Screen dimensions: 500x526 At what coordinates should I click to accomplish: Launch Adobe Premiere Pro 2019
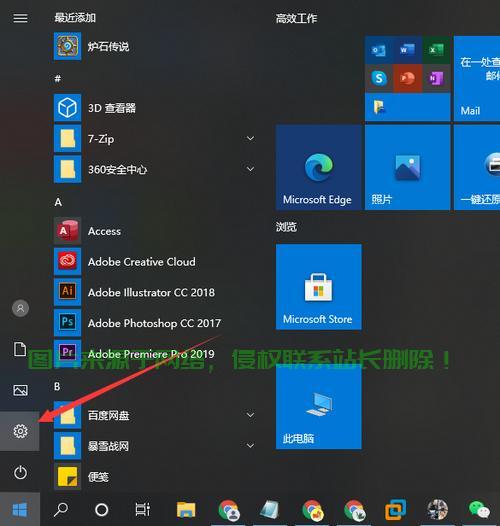point(154,354)
